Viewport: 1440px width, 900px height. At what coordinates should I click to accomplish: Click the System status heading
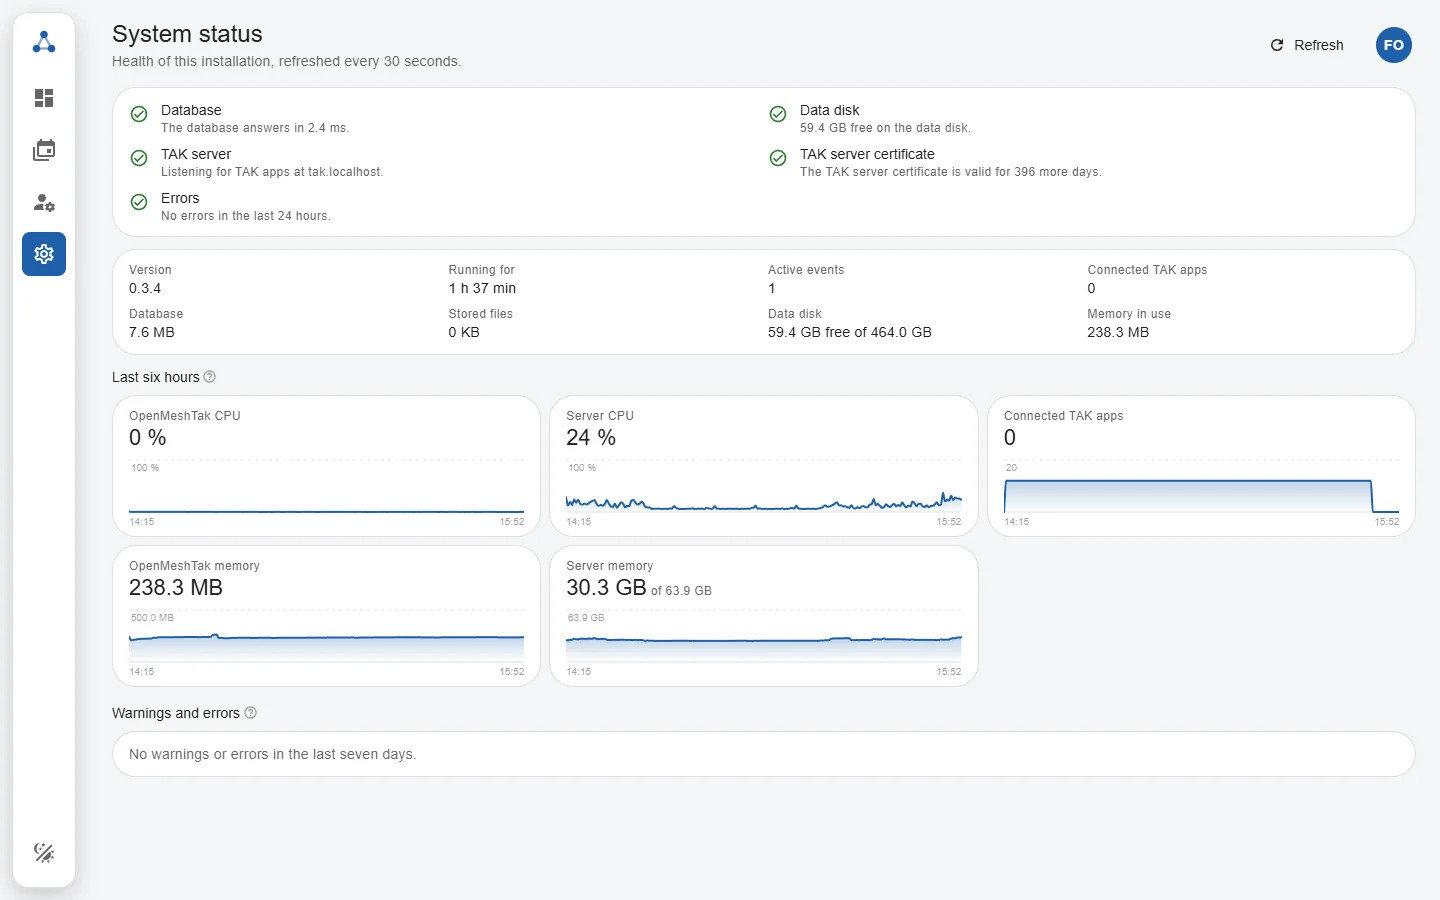(187, 34)
